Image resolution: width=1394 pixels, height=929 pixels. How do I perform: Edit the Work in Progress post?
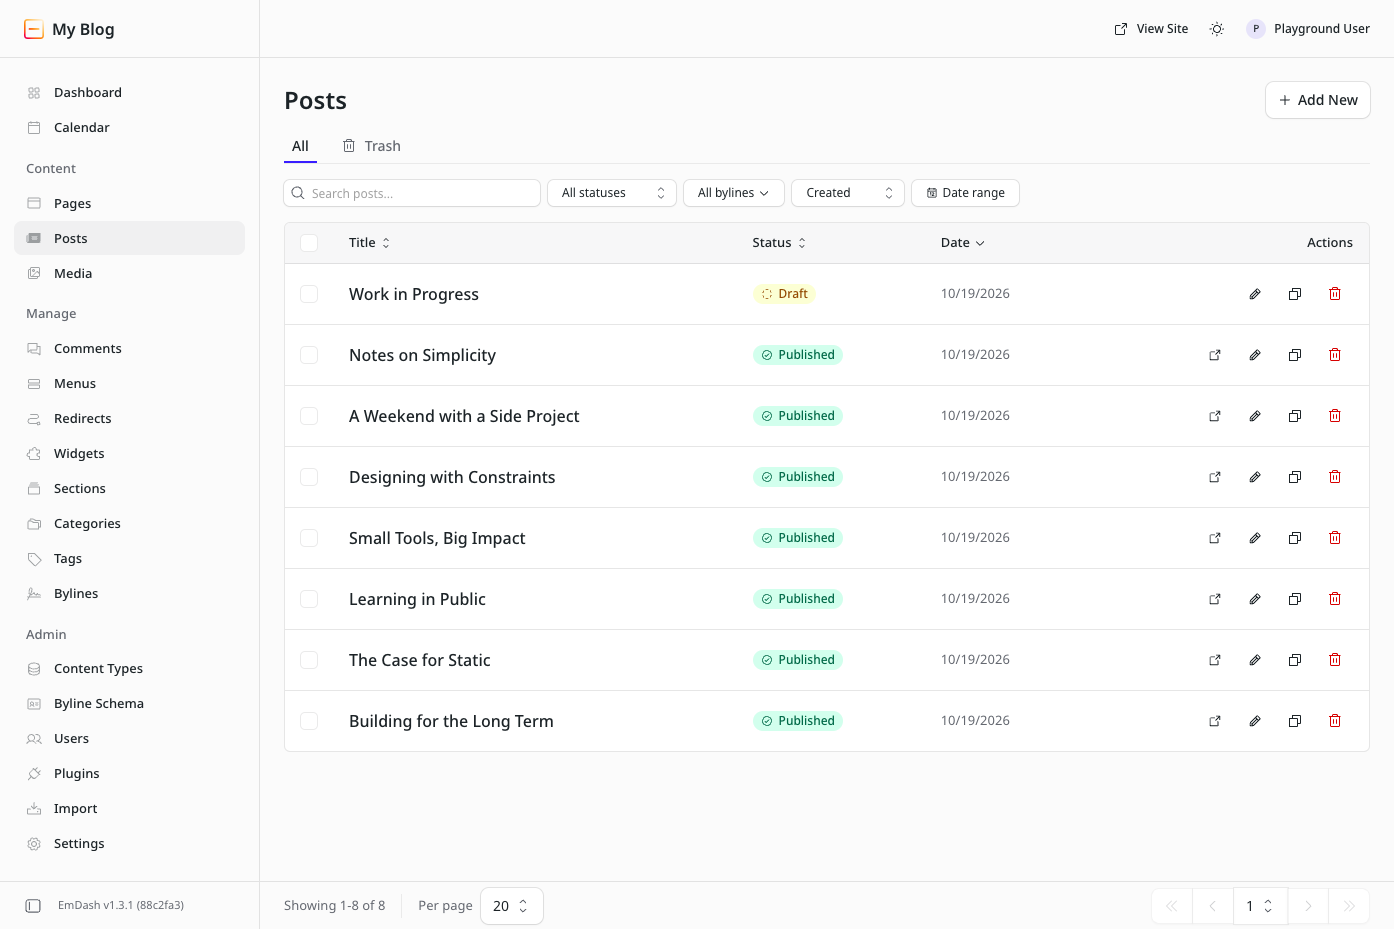click(x=1255, y=294)
